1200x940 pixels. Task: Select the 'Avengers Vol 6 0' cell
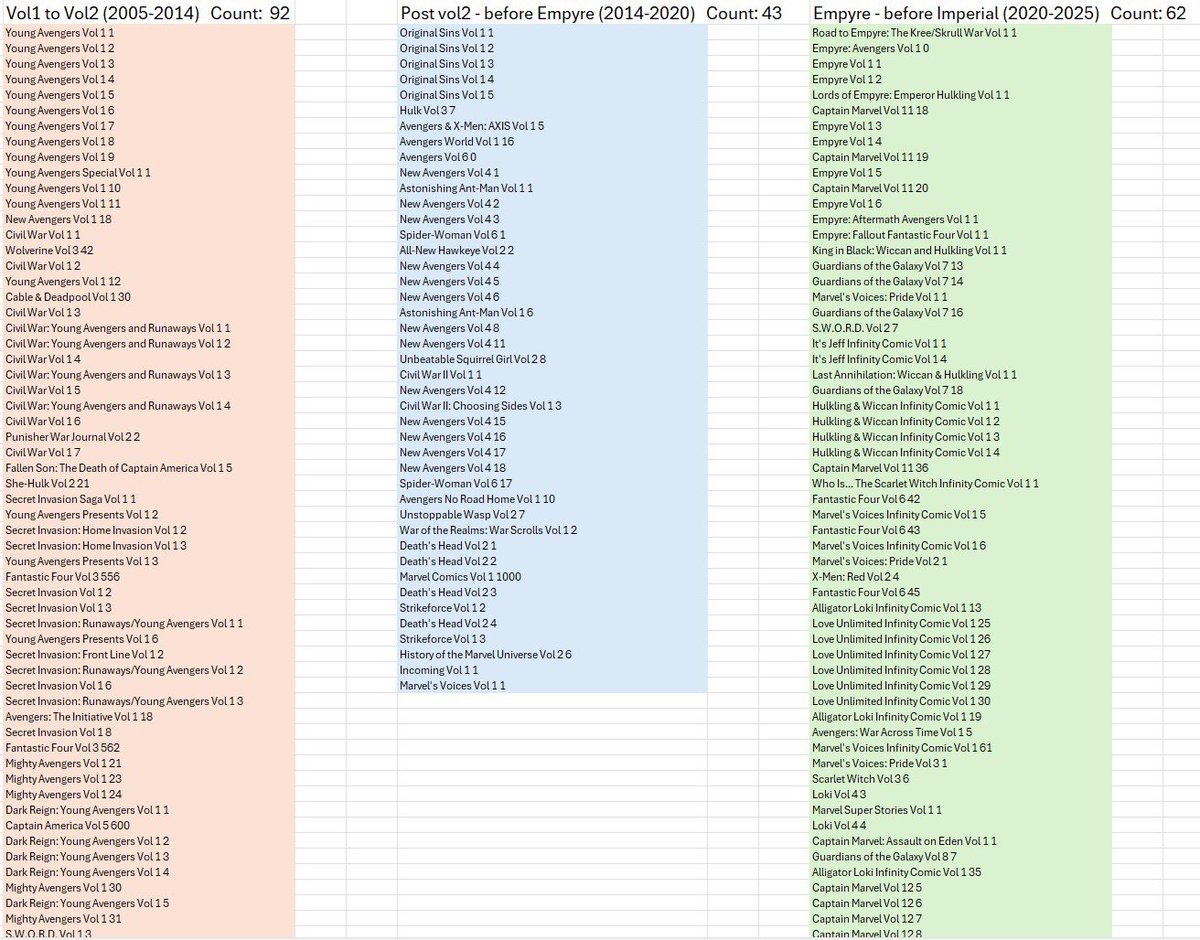coord(438,157)
